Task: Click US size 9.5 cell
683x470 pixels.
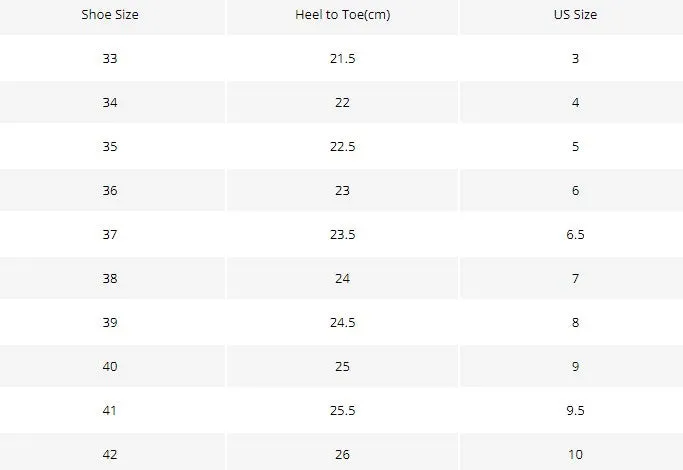Action: 575,410
